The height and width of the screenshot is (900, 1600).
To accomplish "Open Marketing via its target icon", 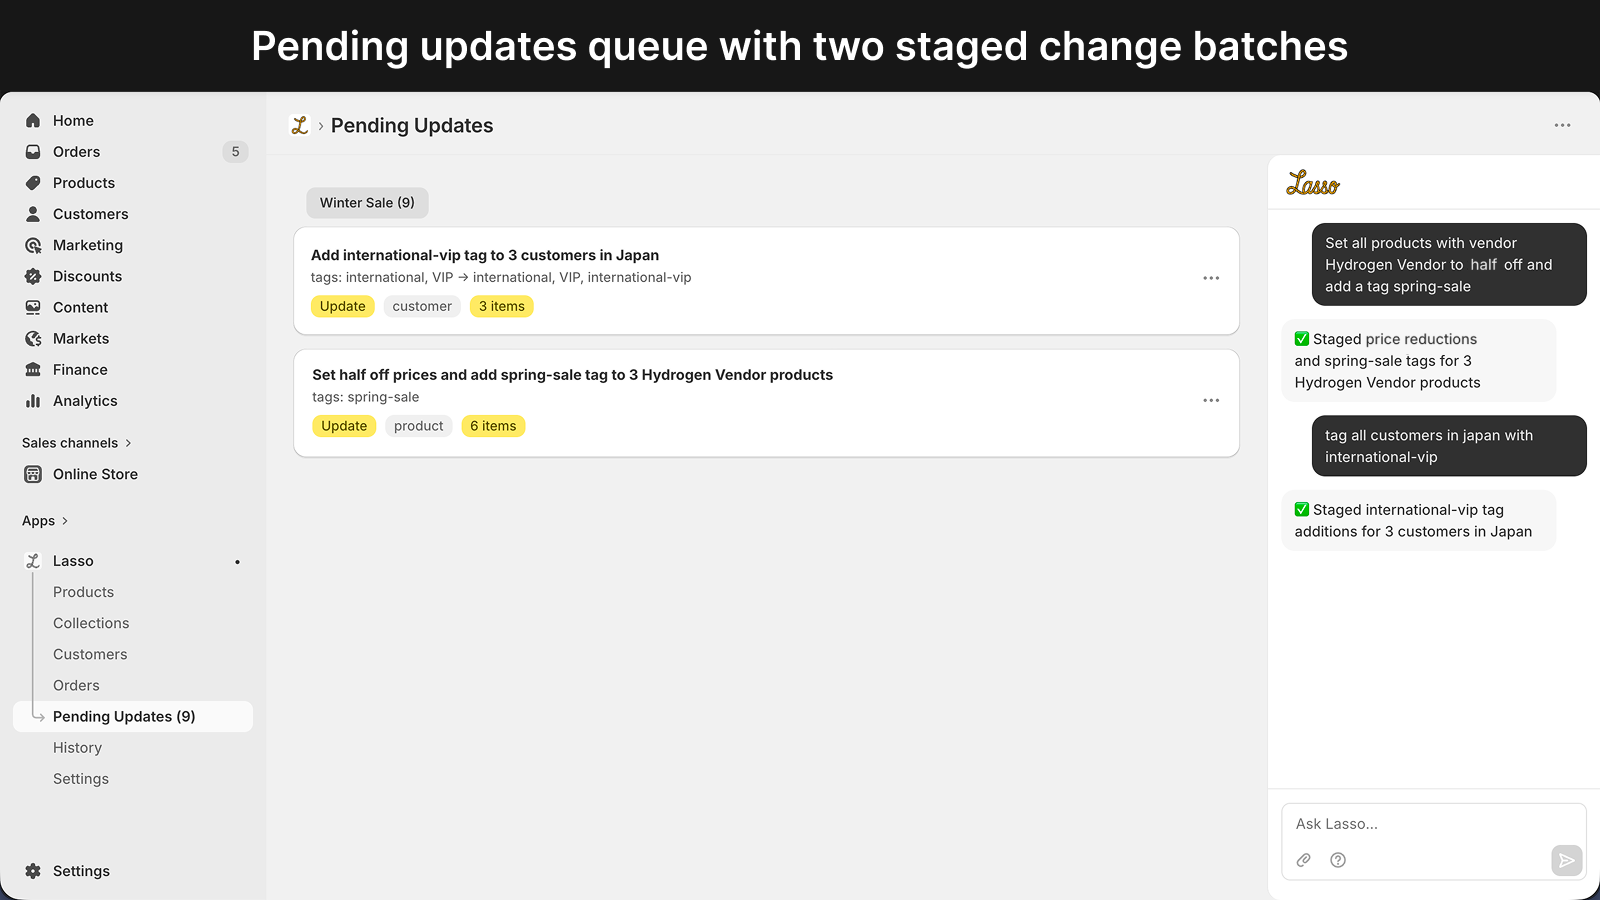I will coord(33,245).
